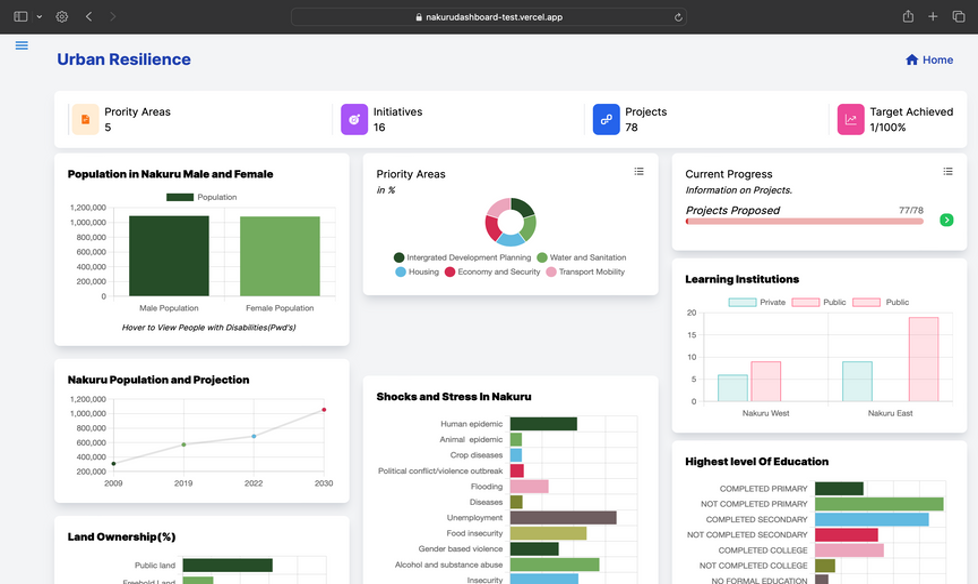Go to the Home link
This screenshot has width=978, height=584.
[x=937, y=60]
